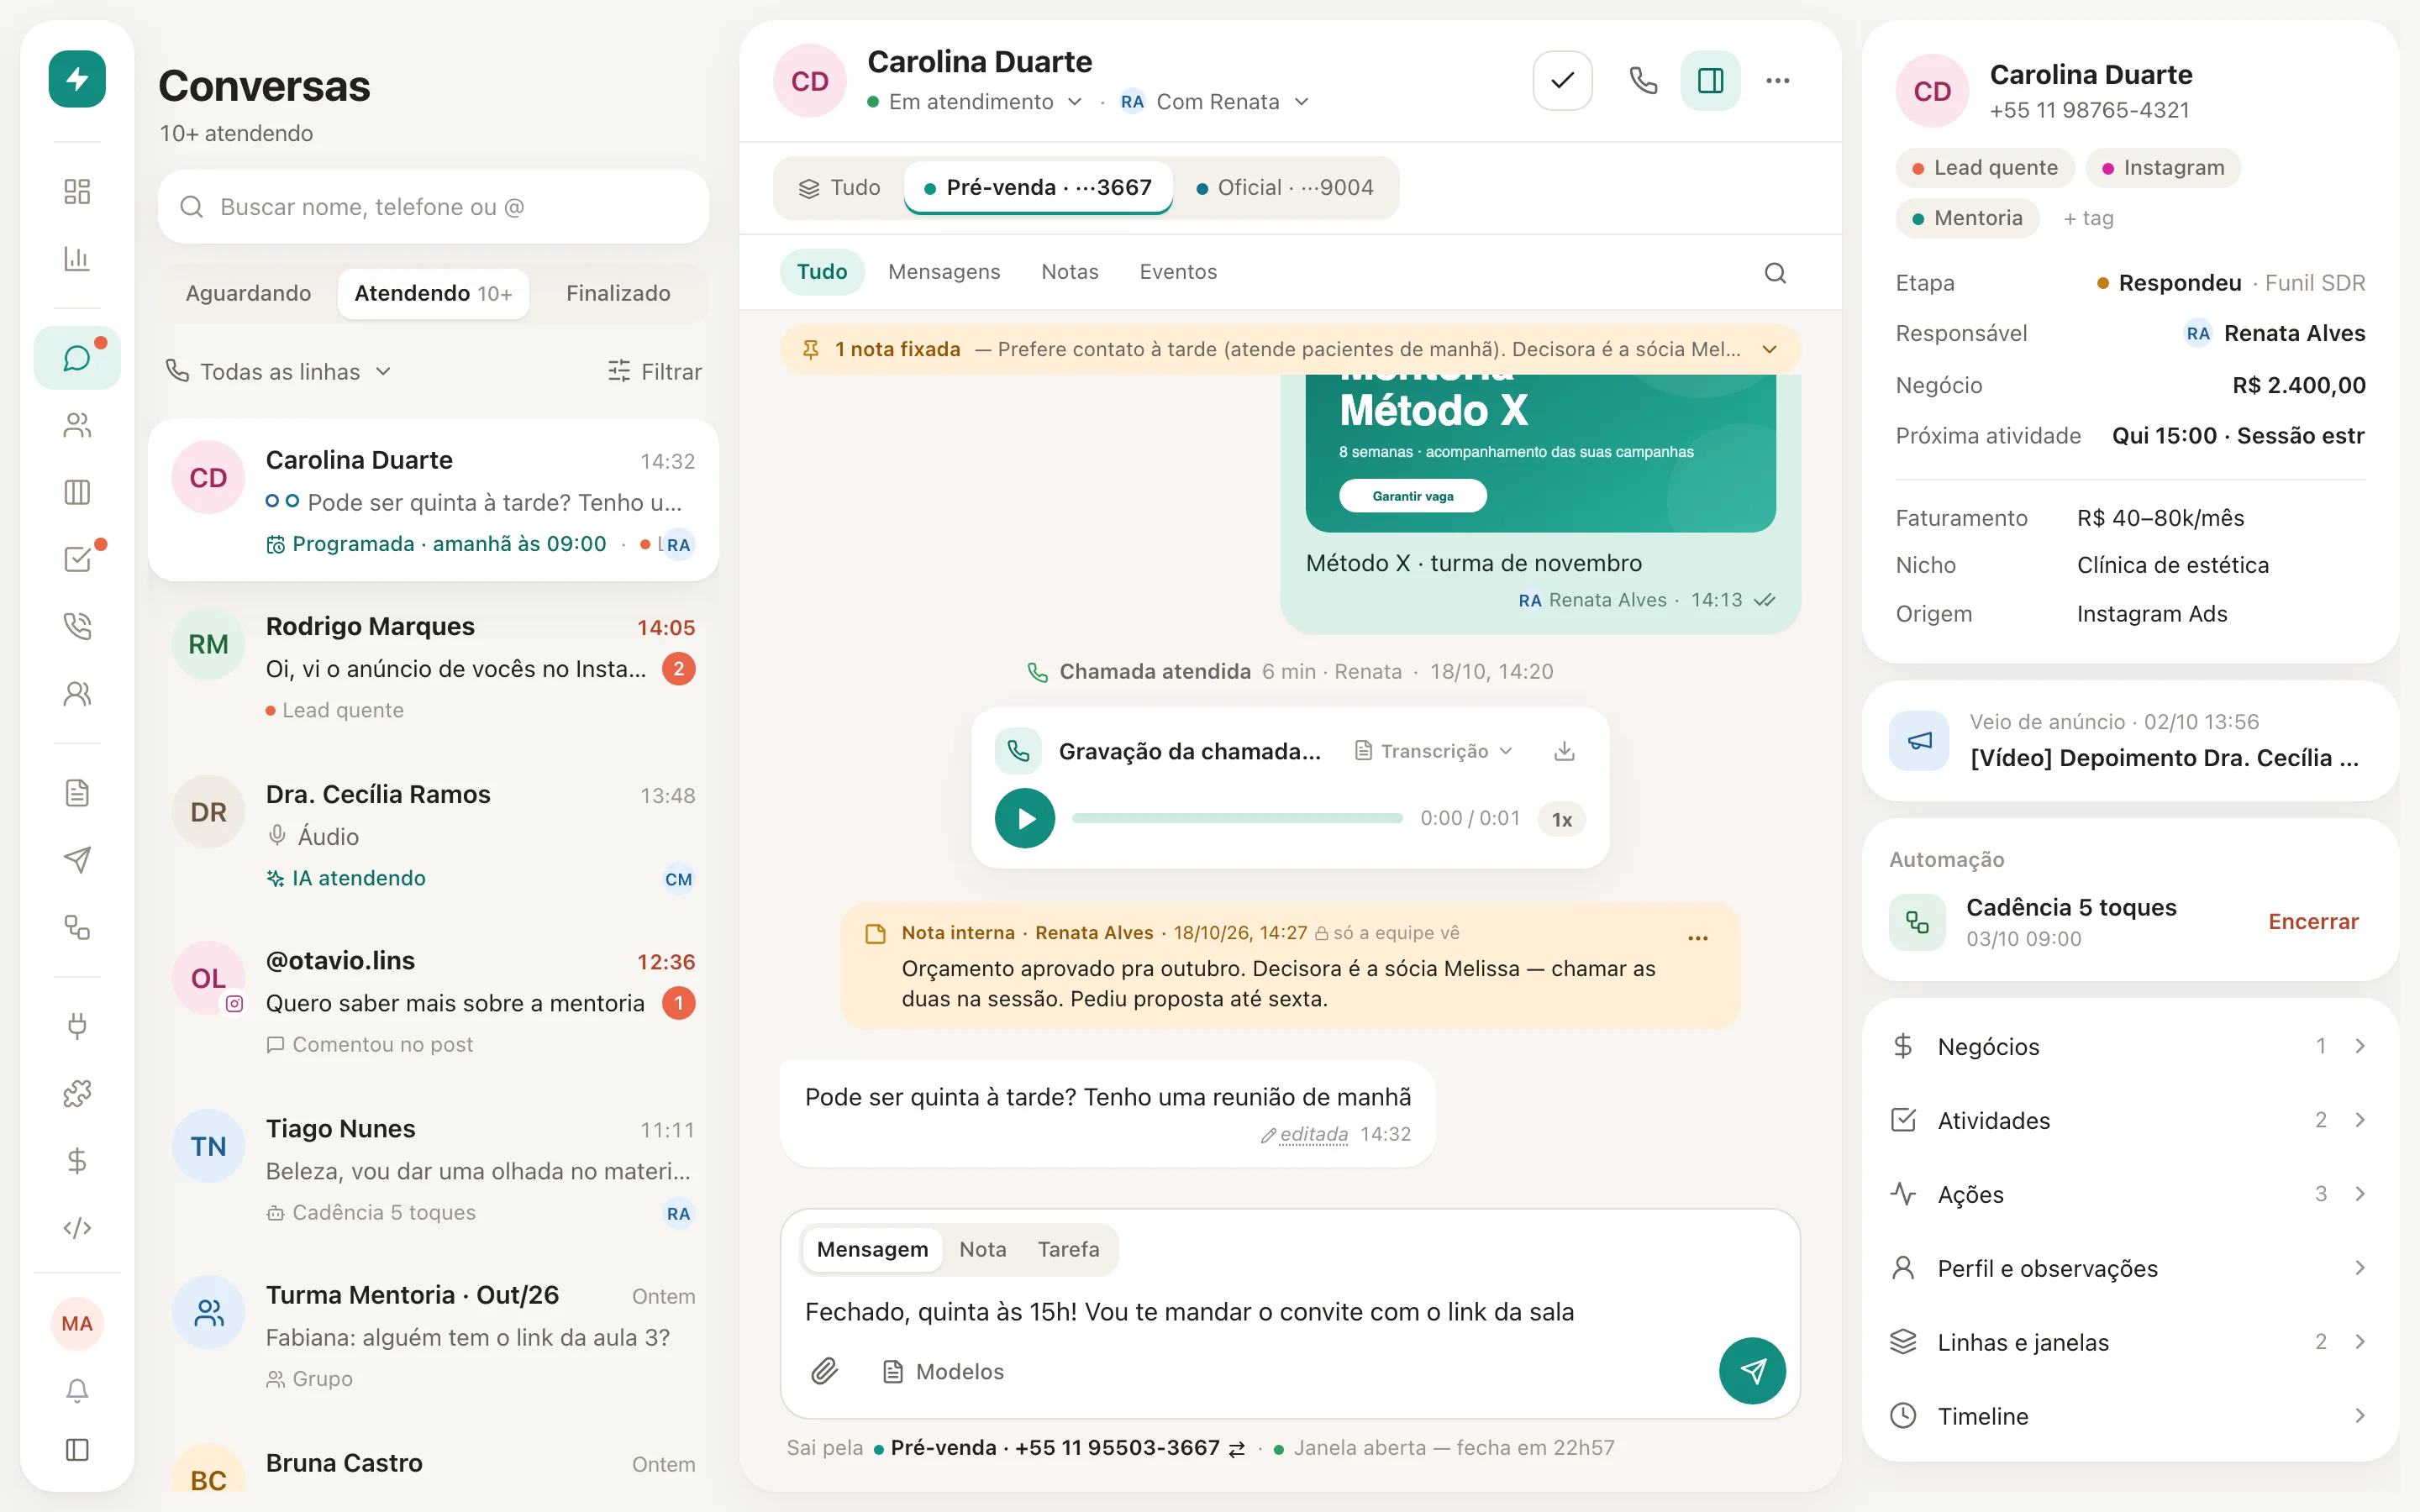
Task: Attach a file with the paperclip icon
Action: tap(824, 1371)
